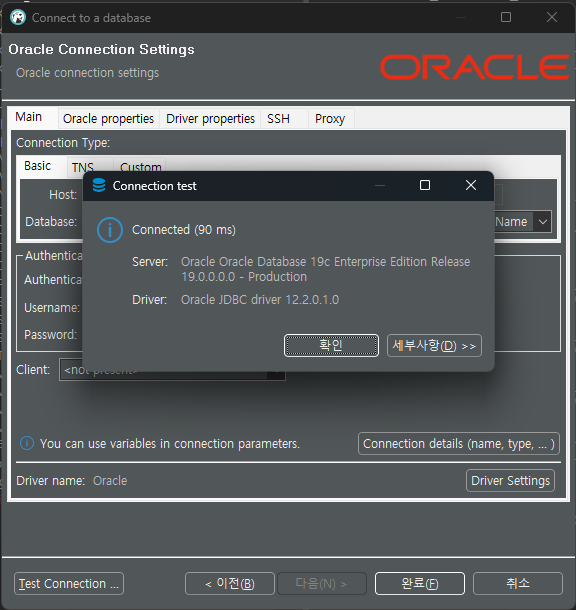This screenshot has height=610, width=576.
Task: Click the blue info icon beside Connected message
Action: point(110,230)
